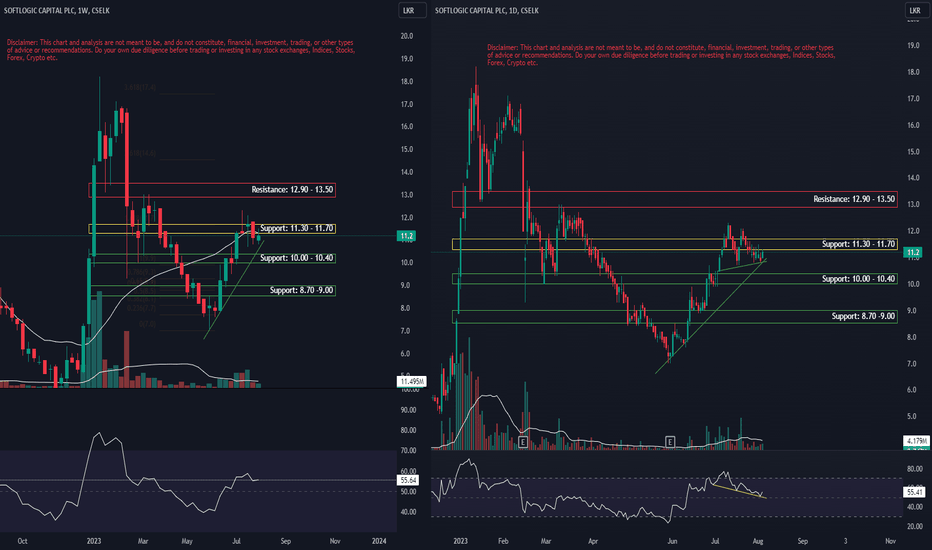The height and width of the screenshot is (550, 932).
Task: Click daily chart Support: 10.00 - 10.40 label
Action: [x=858, y=279]
